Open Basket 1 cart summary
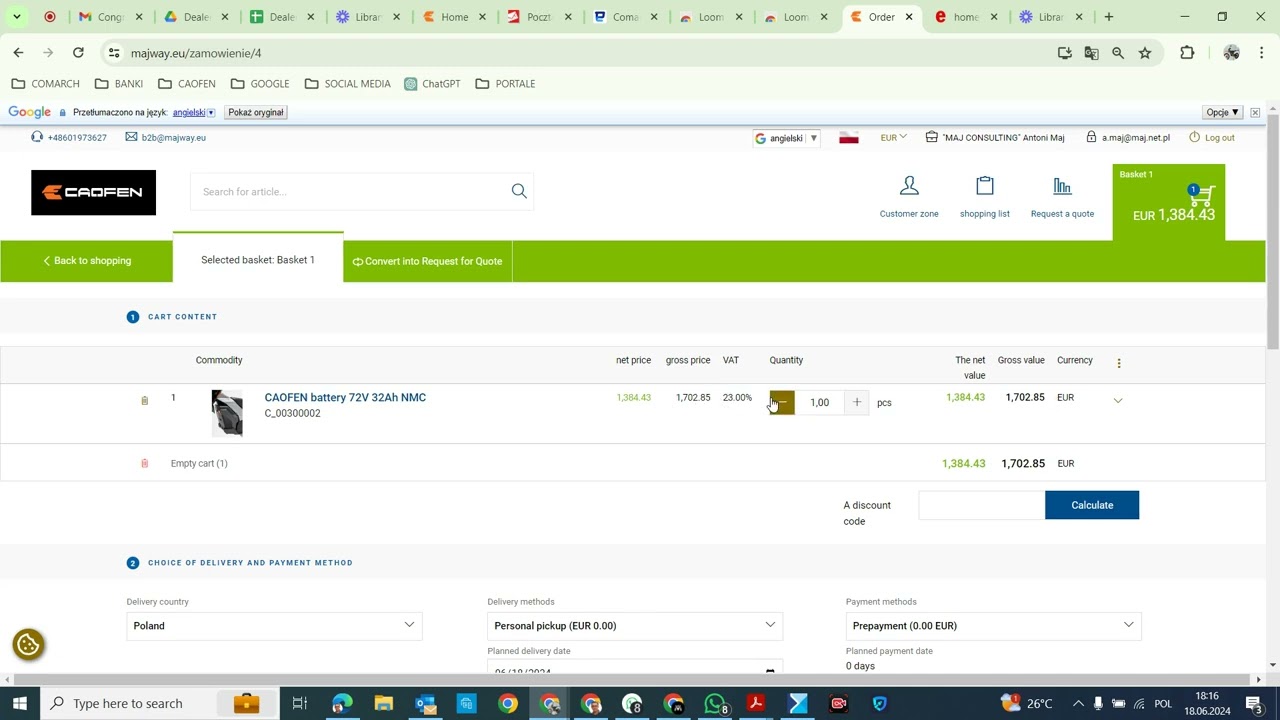Screen dimensions: 1280x720 1169,202
